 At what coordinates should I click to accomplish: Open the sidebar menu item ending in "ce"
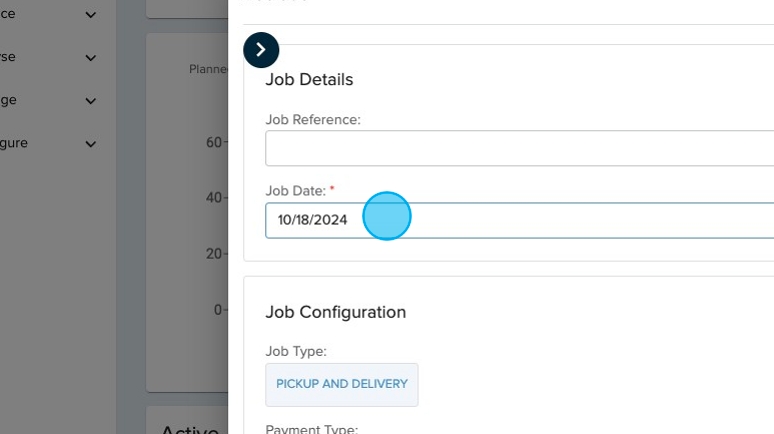pyautogui.click(x=8, y=14)
